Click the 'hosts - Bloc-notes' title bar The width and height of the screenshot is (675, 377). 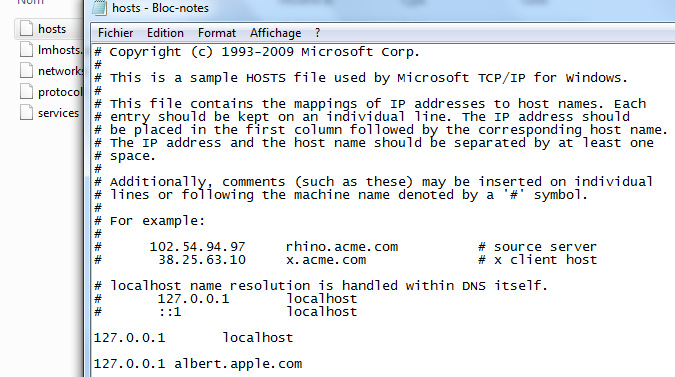(160, 8)
